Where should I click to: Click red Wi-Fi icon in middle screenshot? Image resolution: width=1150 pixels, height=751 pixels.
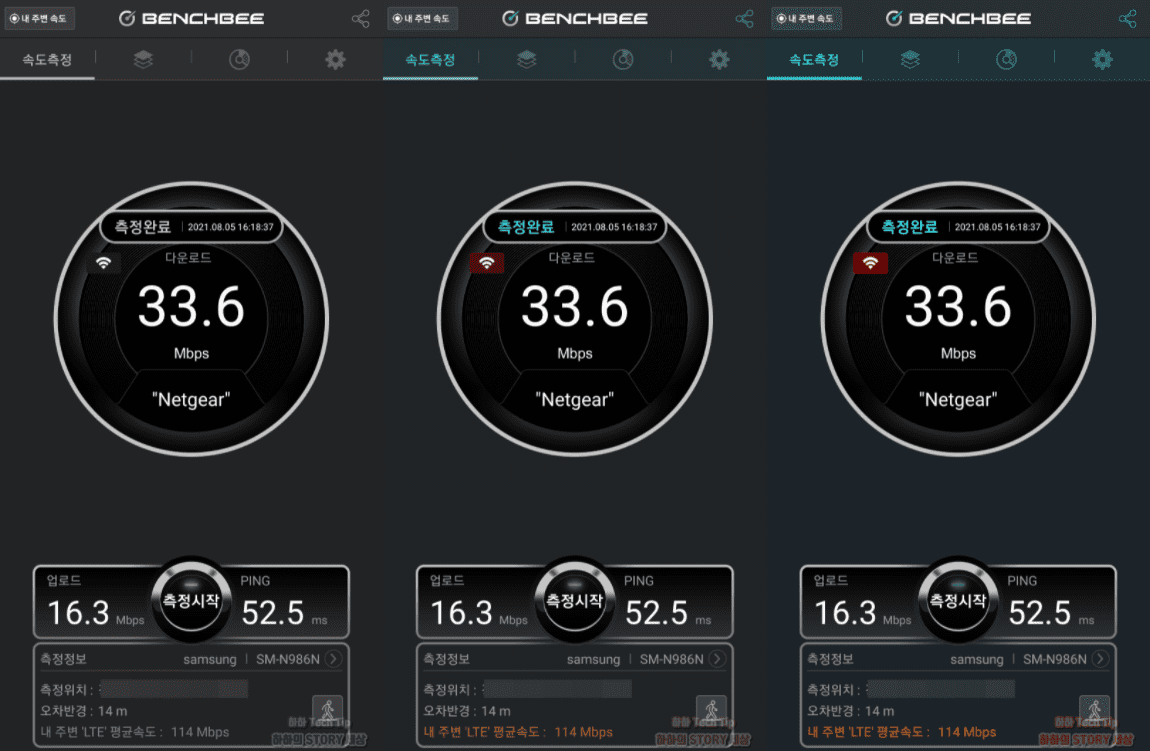(487, 263)
